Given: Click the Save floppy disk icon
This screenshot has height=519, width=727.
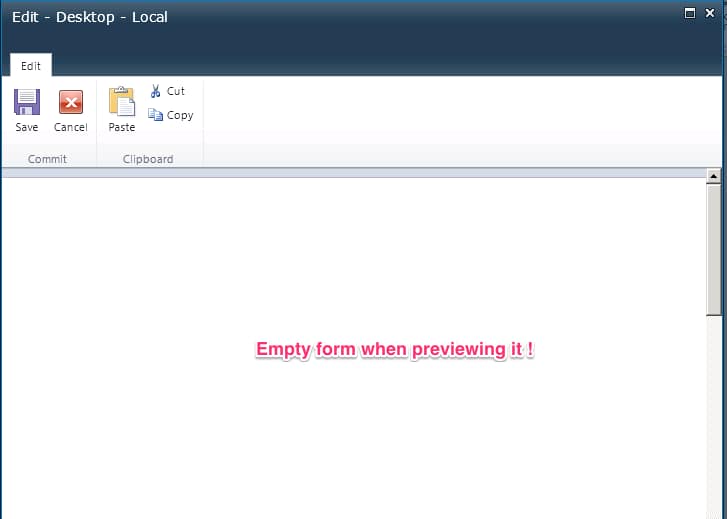Looking at the screenshot, I should click(27, 102).
